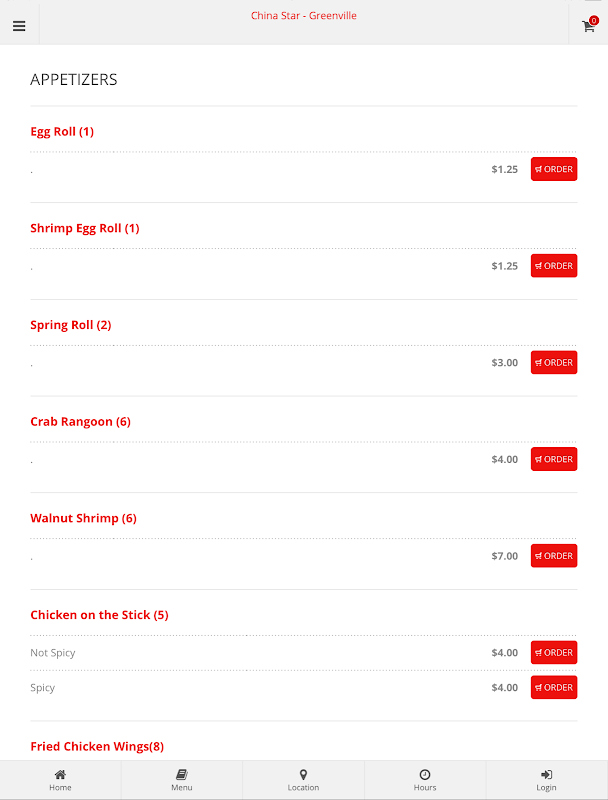Show the Location pin tab
Viewport: 608px width, 800px height.
(x=303, y=780)
